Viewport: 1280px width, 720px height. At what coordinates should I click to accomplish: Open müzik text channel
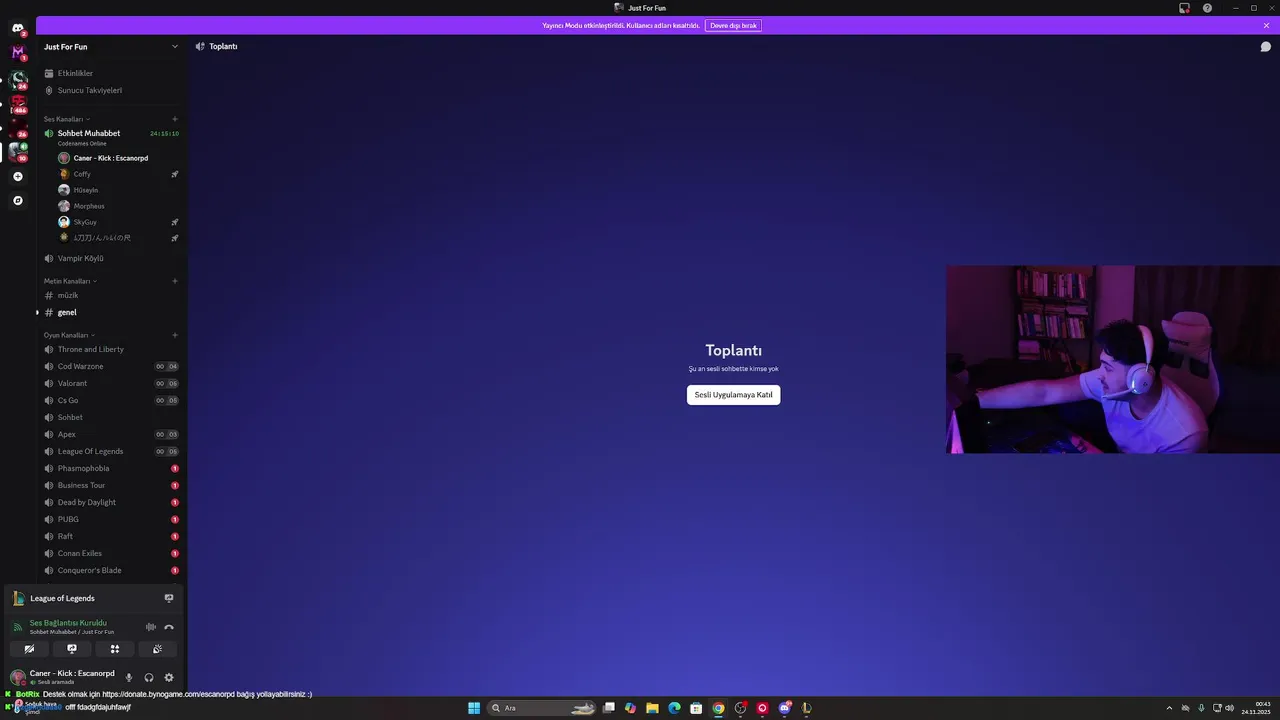point(110,295)
